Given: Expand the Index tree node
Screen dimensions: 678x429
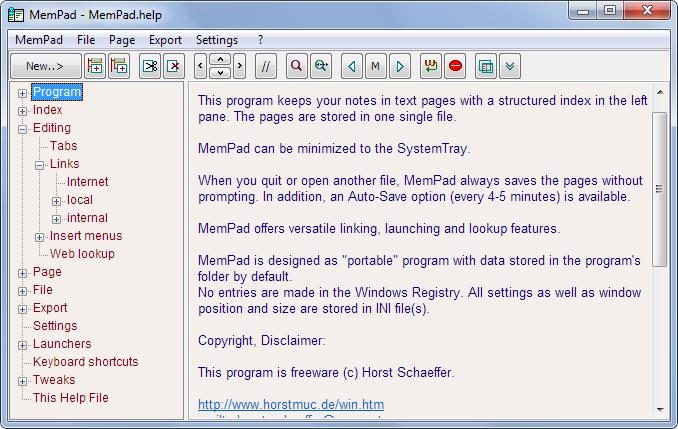Looking at the screenshot, I should pos(22,112).
